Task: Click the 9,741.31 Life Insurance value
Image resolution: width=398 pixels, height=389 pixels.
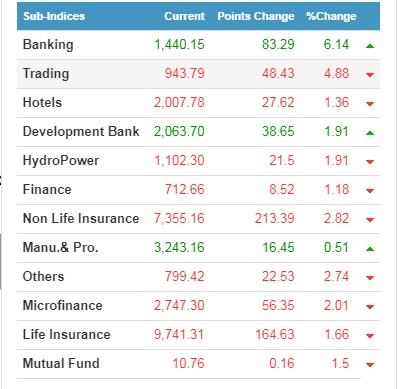Action: click(179, 335)
